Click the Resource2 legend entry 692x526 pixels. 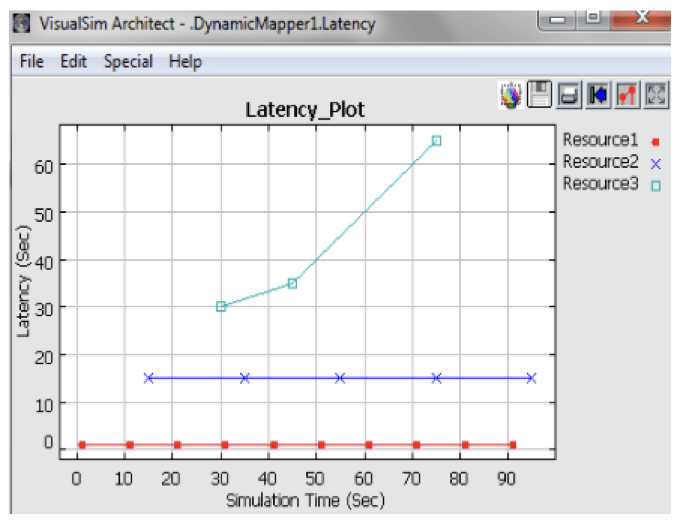point(600,161)
